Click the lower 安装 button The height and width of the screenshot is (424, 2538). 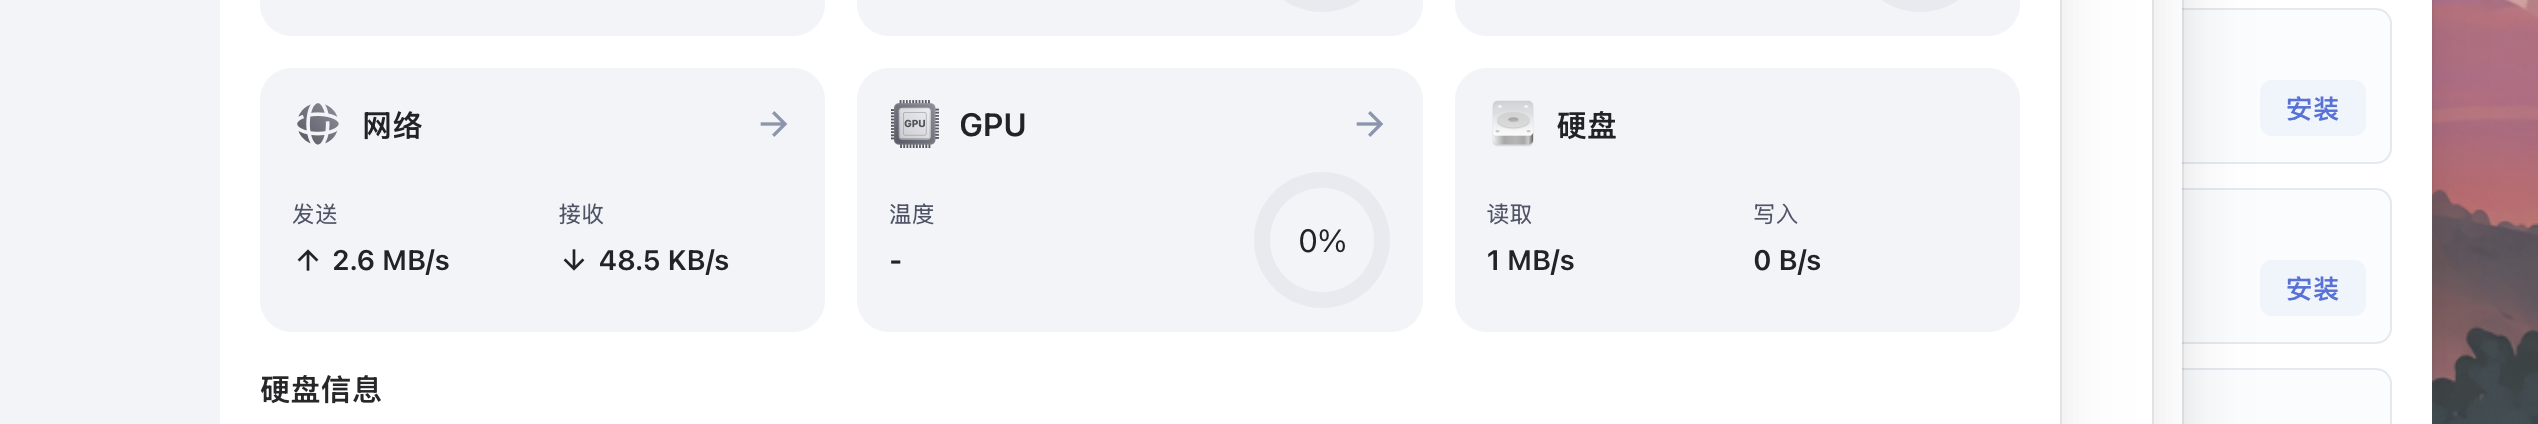pyautogui.click(x=2312, y=288)
